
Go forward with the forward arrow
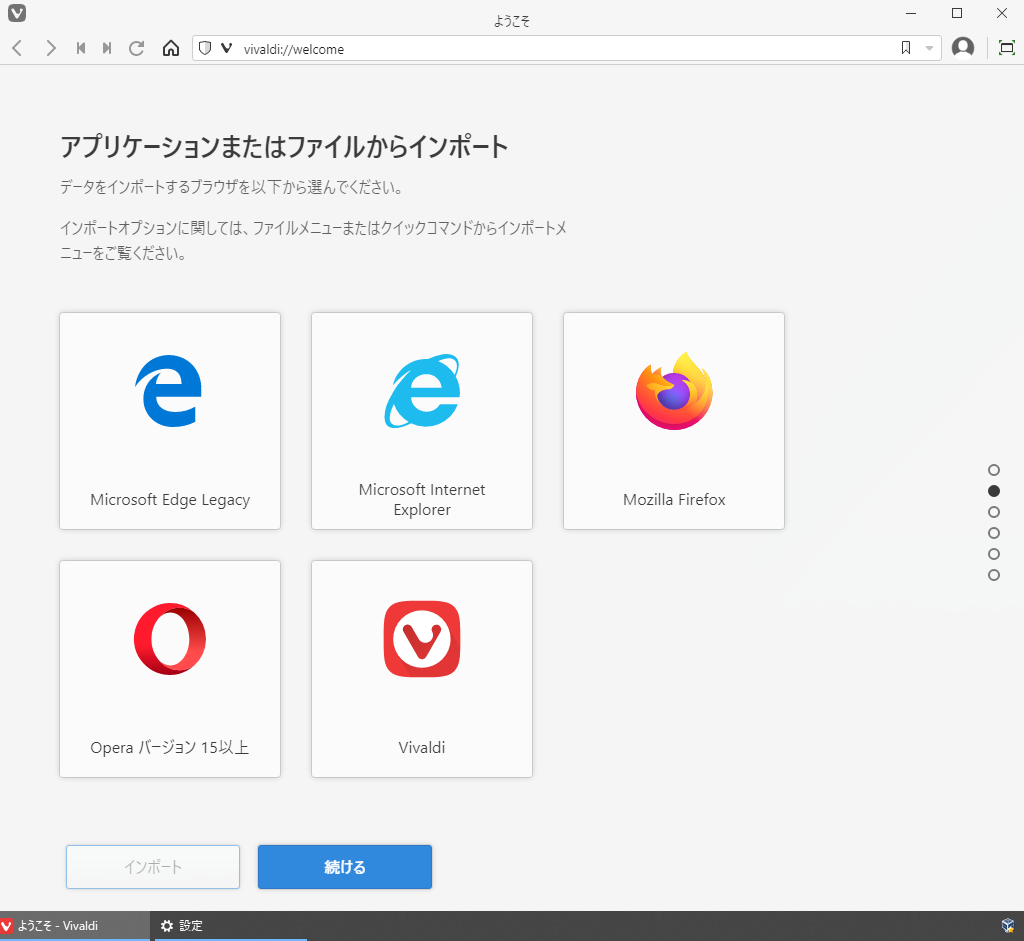[50, 48]
